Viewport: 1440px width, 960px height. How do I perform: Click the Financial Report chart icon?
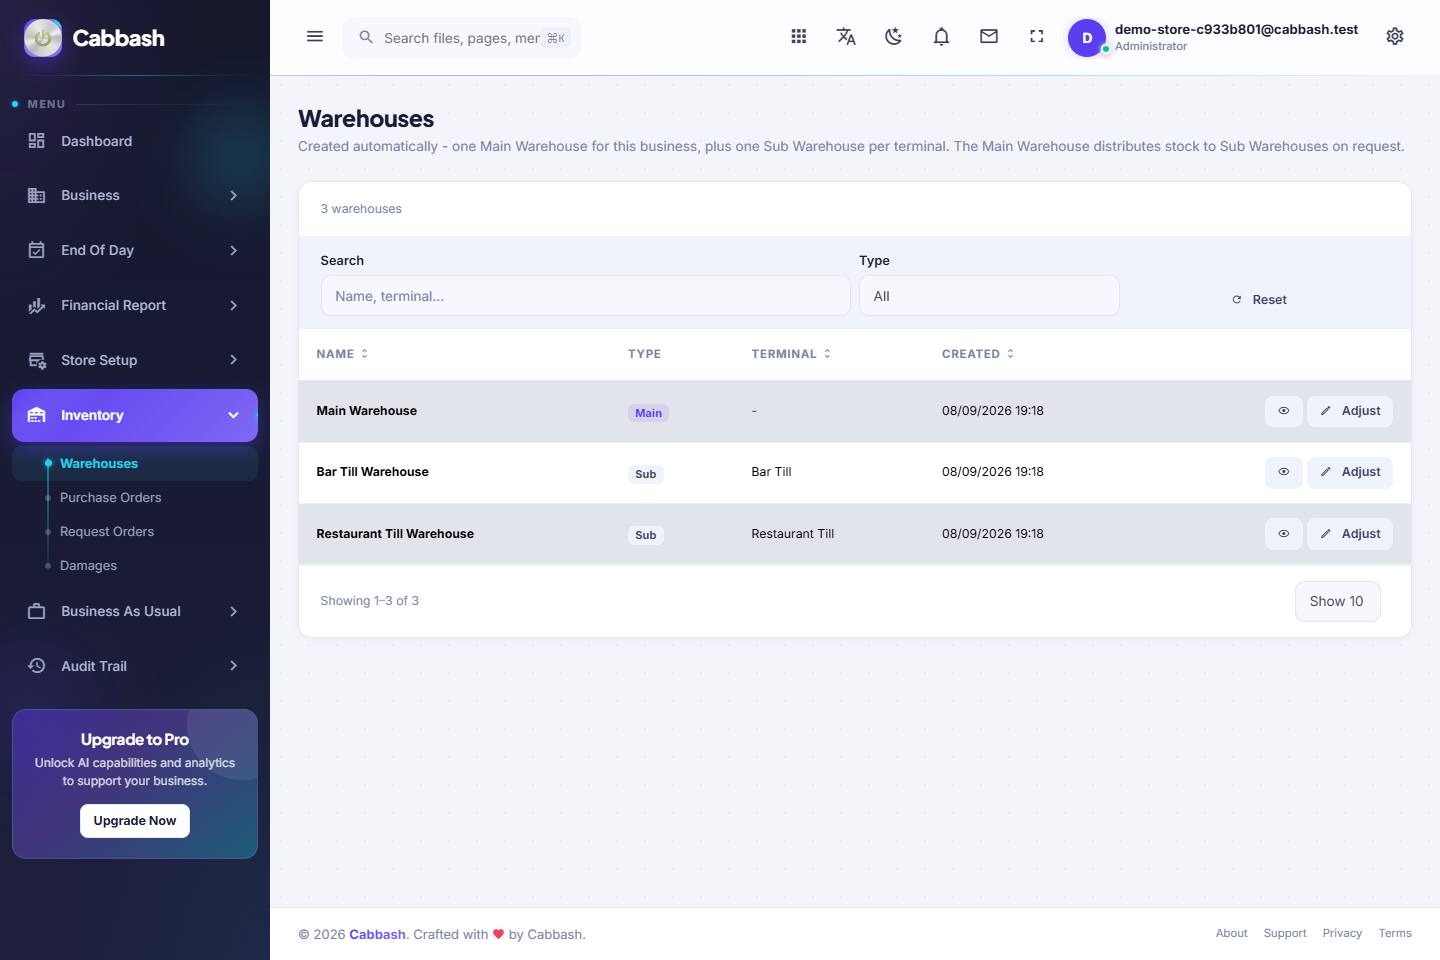pos(37,305)
